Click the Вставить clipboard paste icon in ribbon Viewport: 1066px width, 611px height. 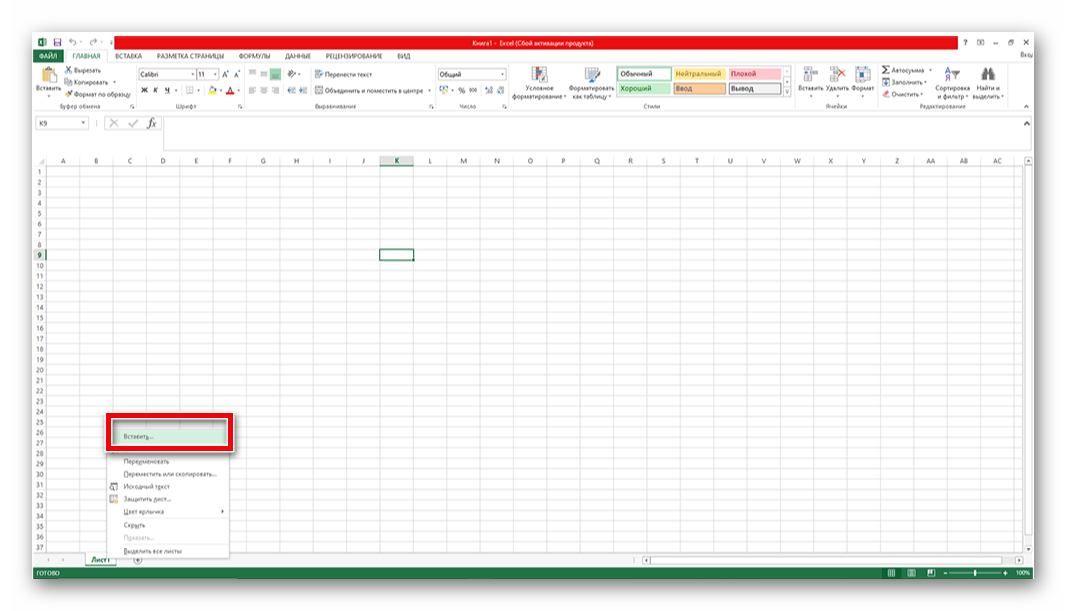[x=48, y=75]
